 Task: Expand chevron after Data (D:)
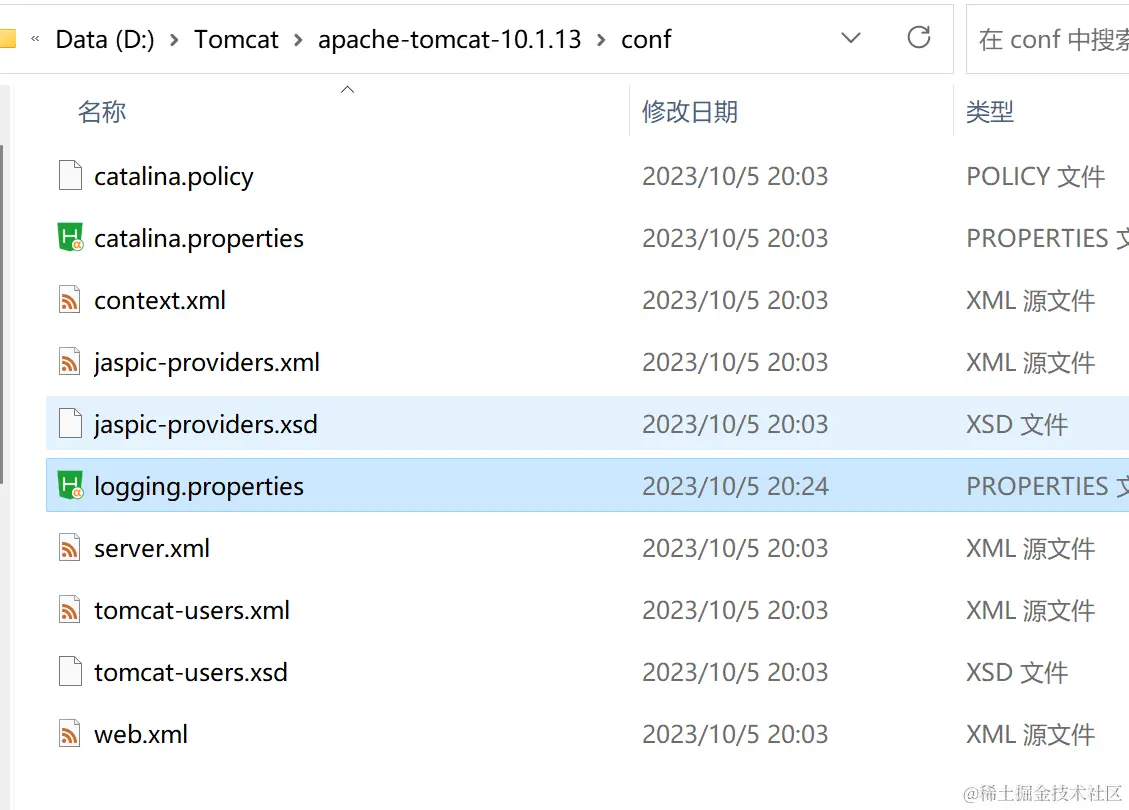coord(174,40)
